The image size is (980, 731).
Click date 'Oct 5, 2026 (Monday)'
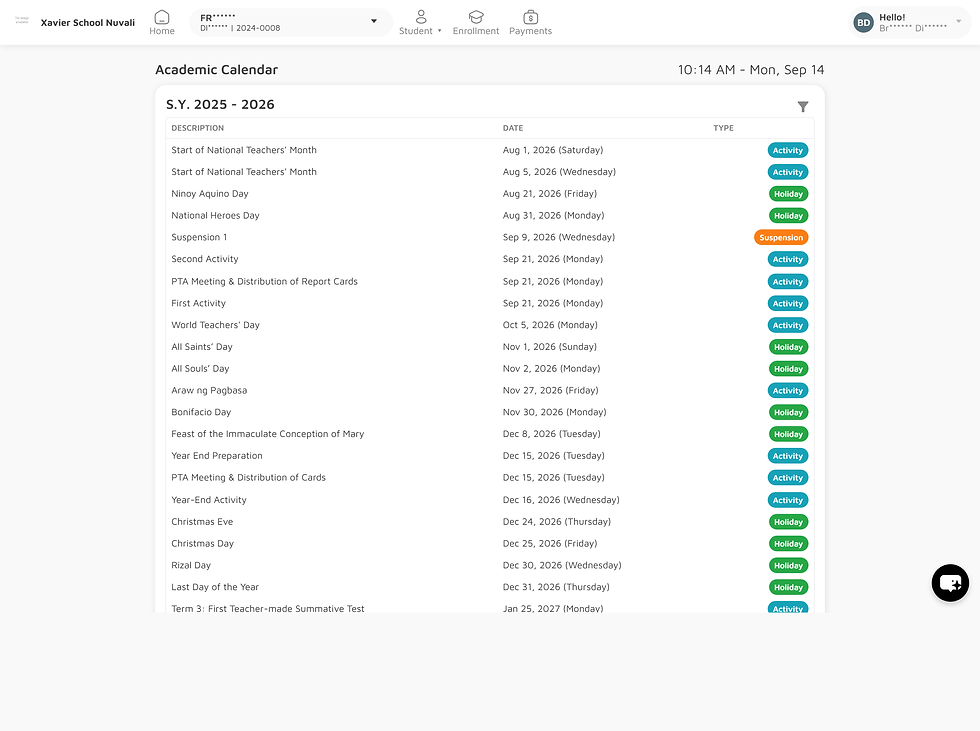pyautogui.click(x=550, y=325)
